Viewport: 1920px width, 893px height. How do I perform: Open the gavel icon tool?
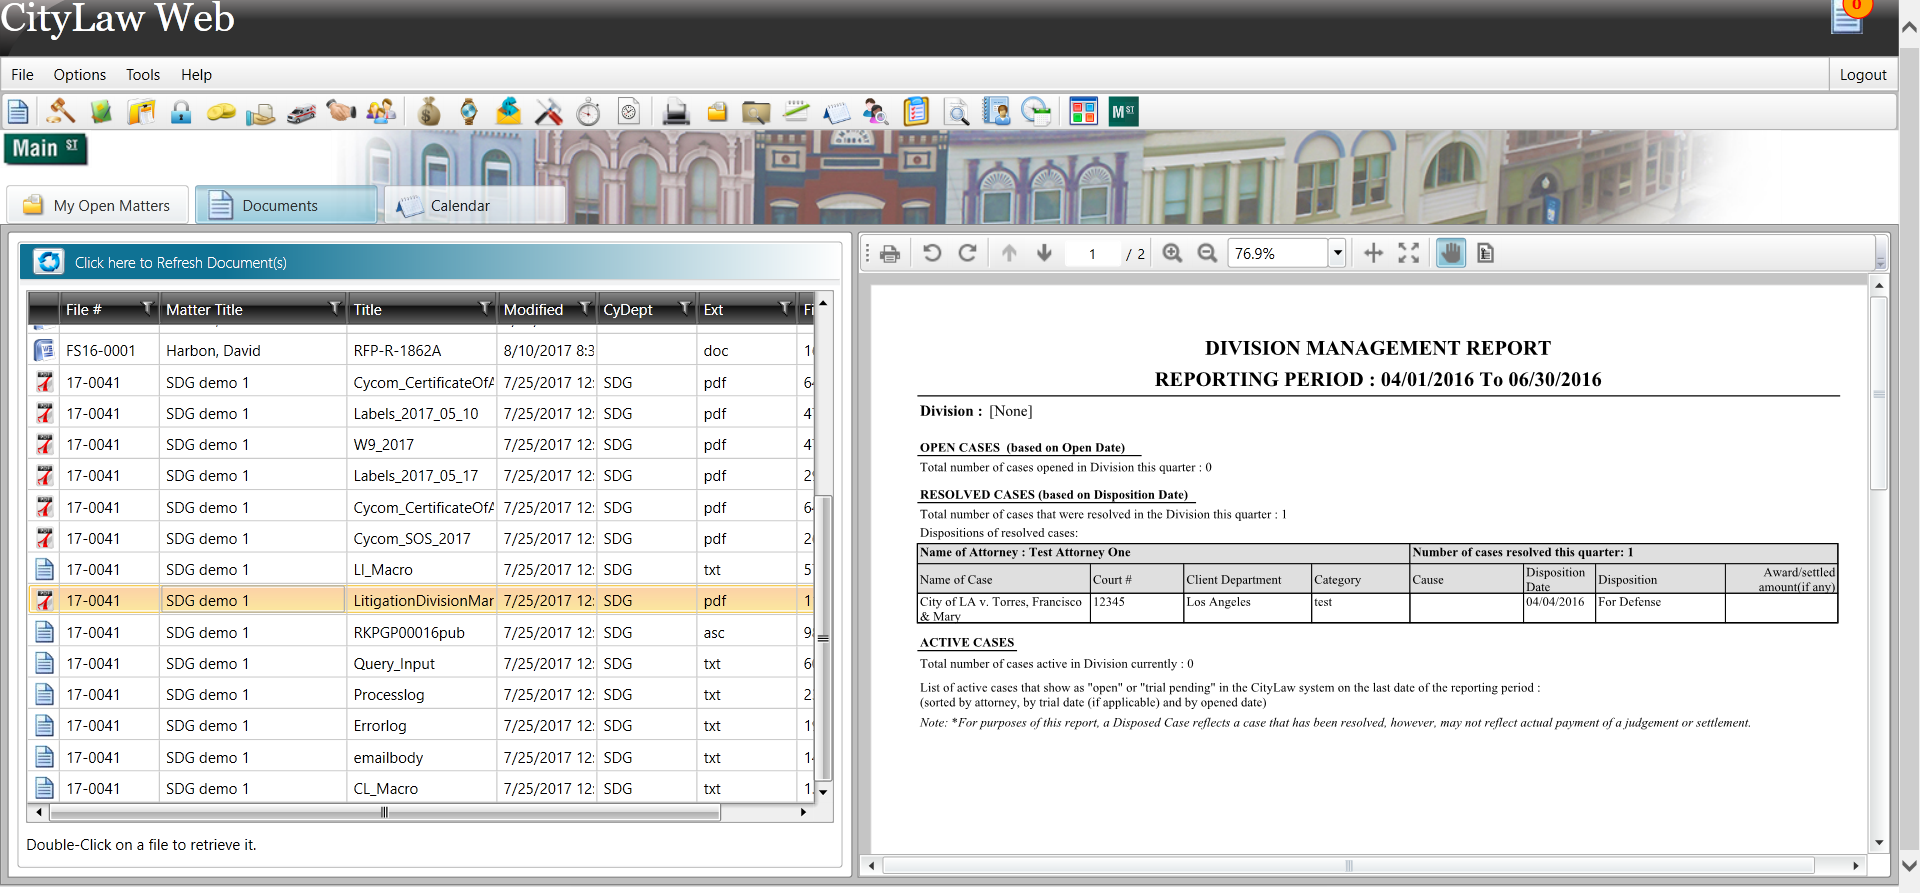pyautogui.click(x=60, y=112)
